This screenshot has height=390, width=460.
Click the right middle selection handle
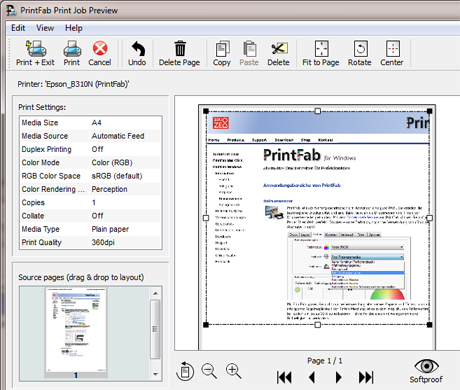(x=430, y=218)
